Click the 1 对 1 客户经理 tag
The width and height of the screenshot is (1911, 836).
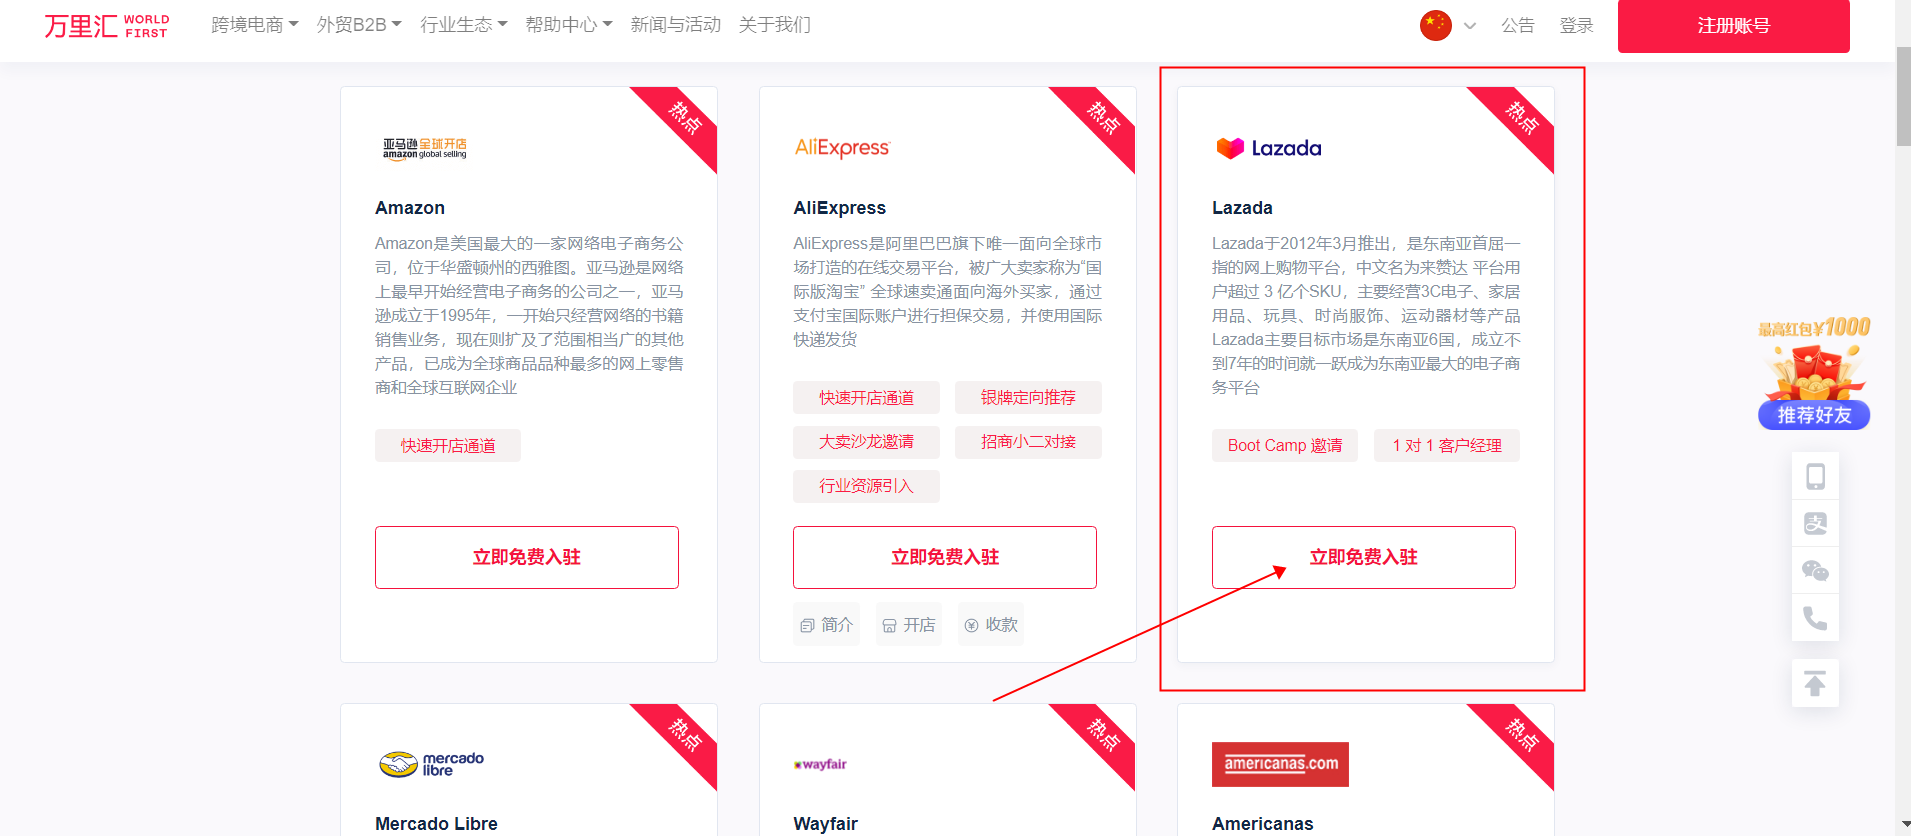tap(1447, 446)
